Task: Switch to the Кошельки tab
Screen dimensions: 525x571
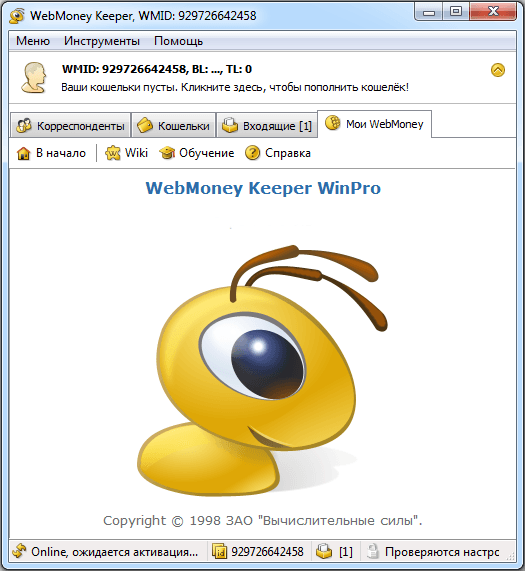Action: 173,126
